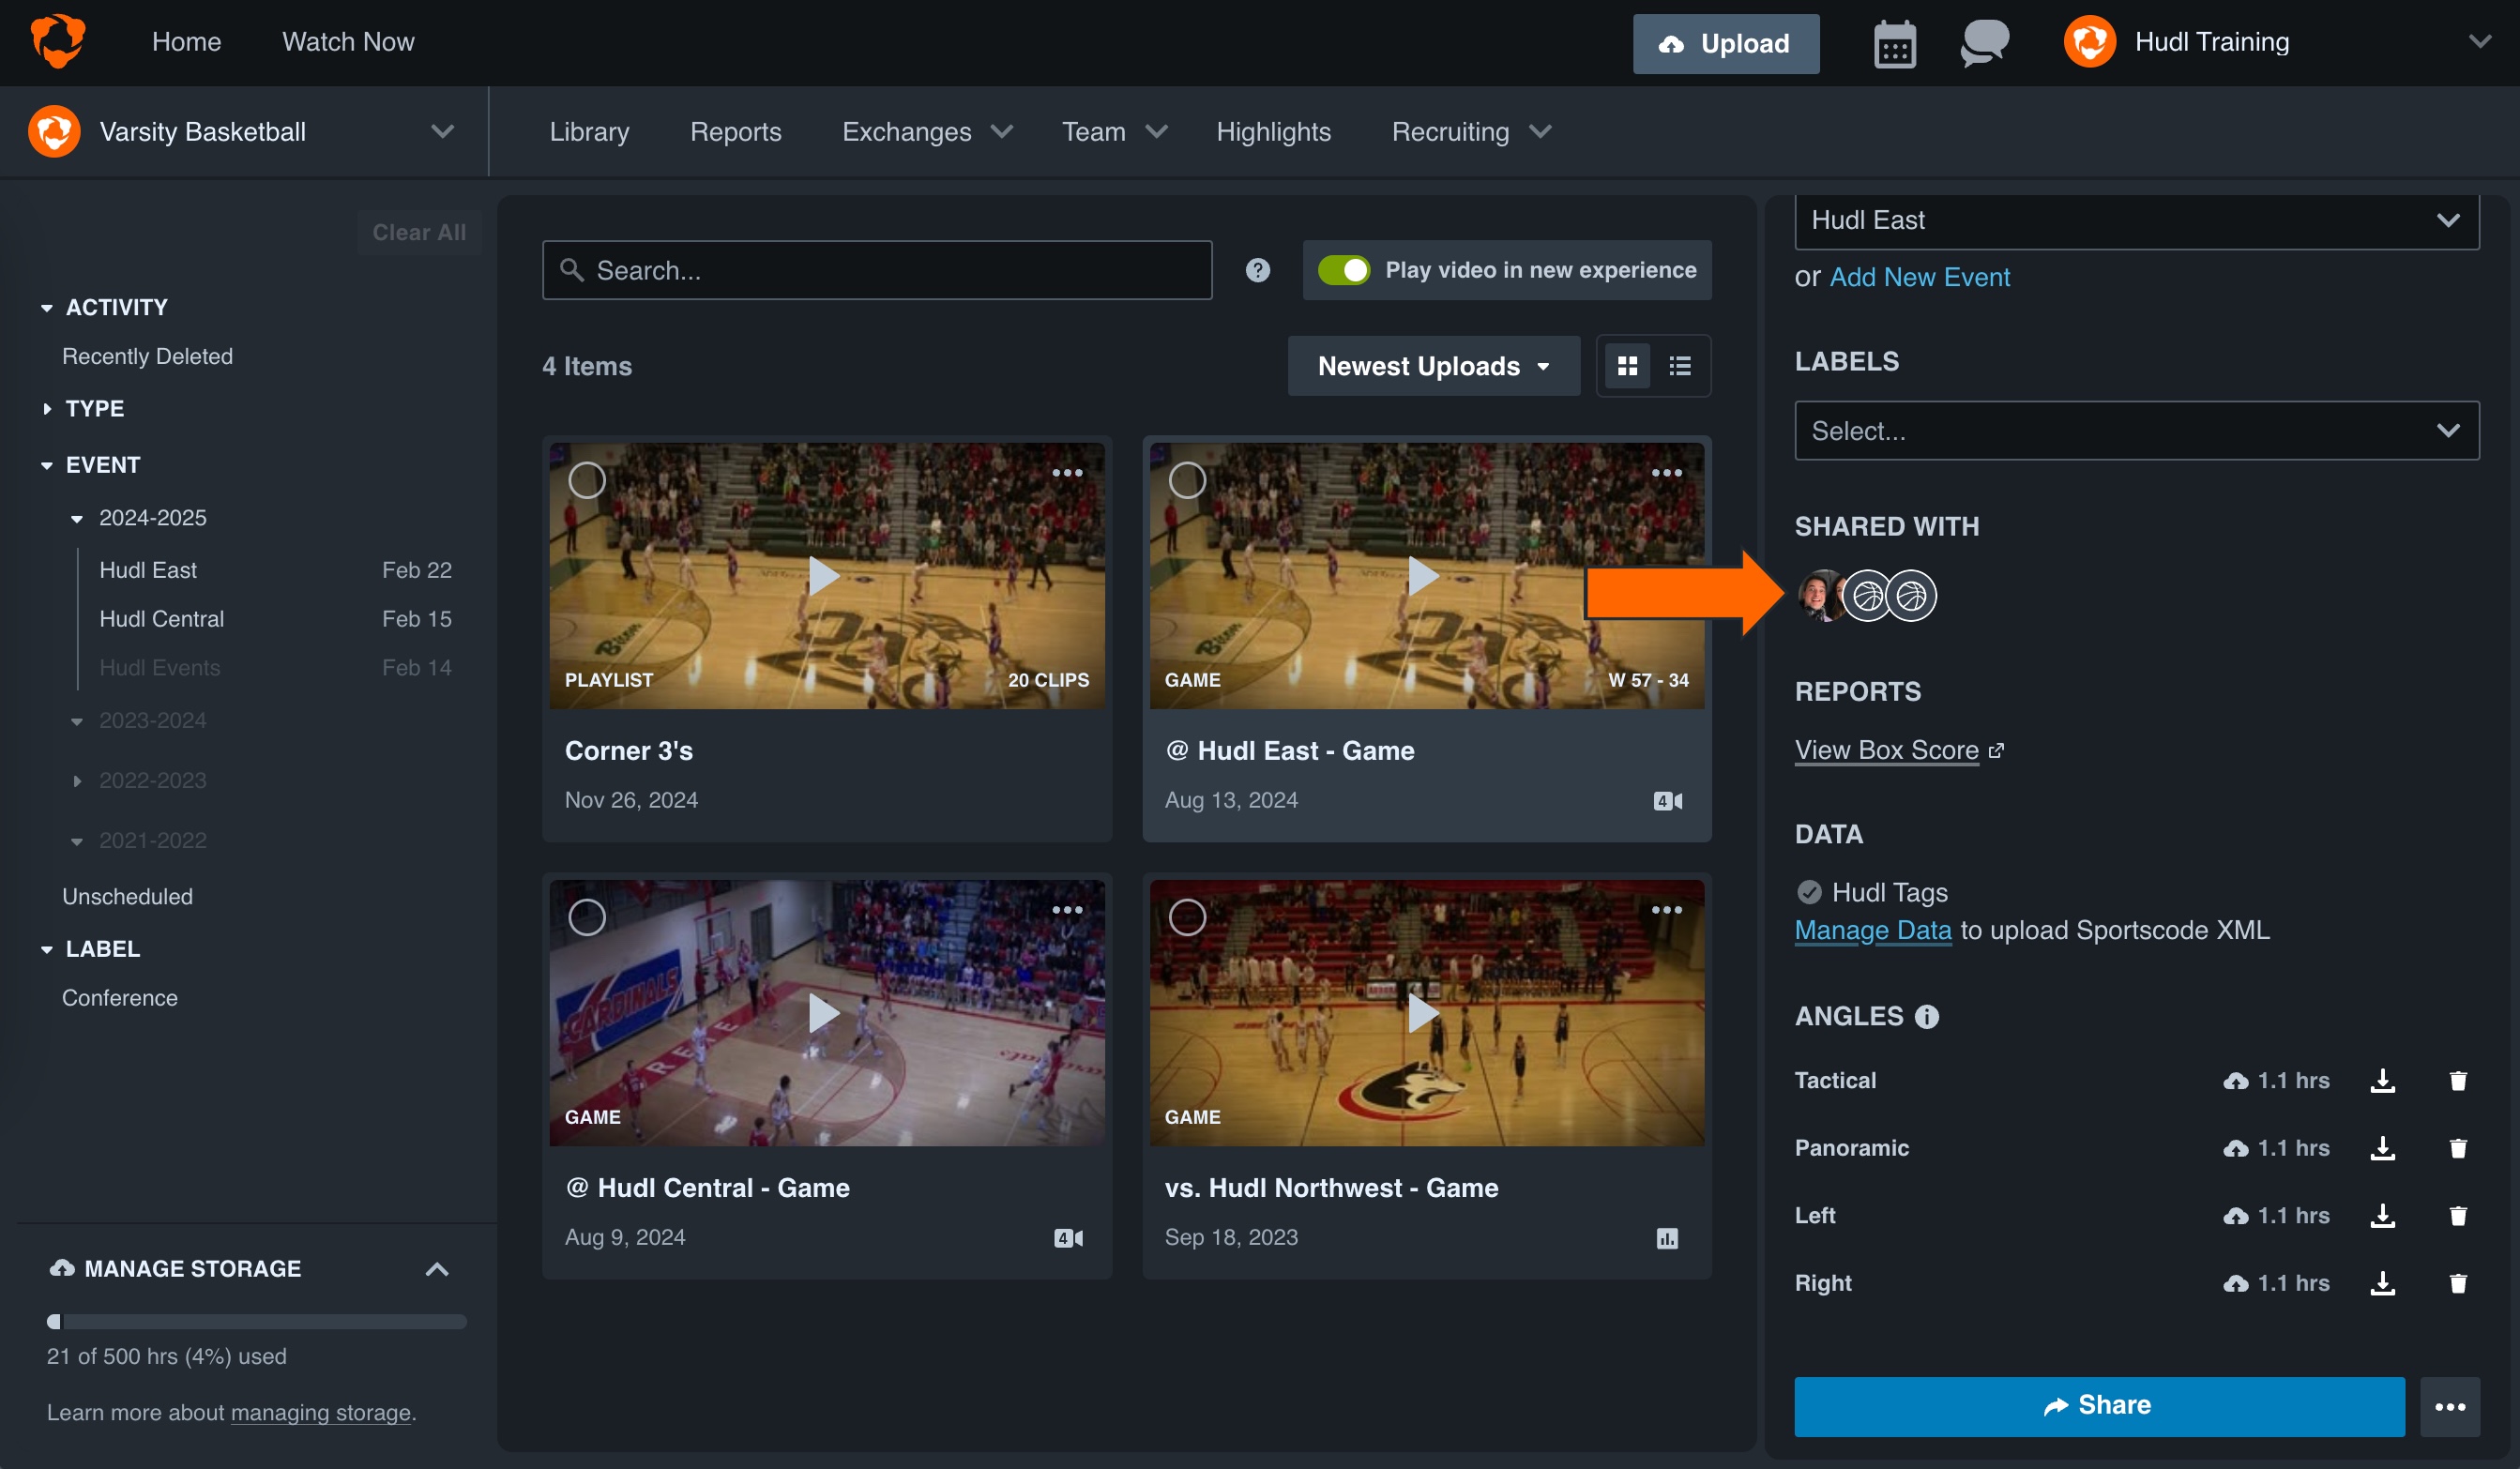Download the Tactical angle
Viewport: 2520px width, 1469px height.
[2384, 1081]
